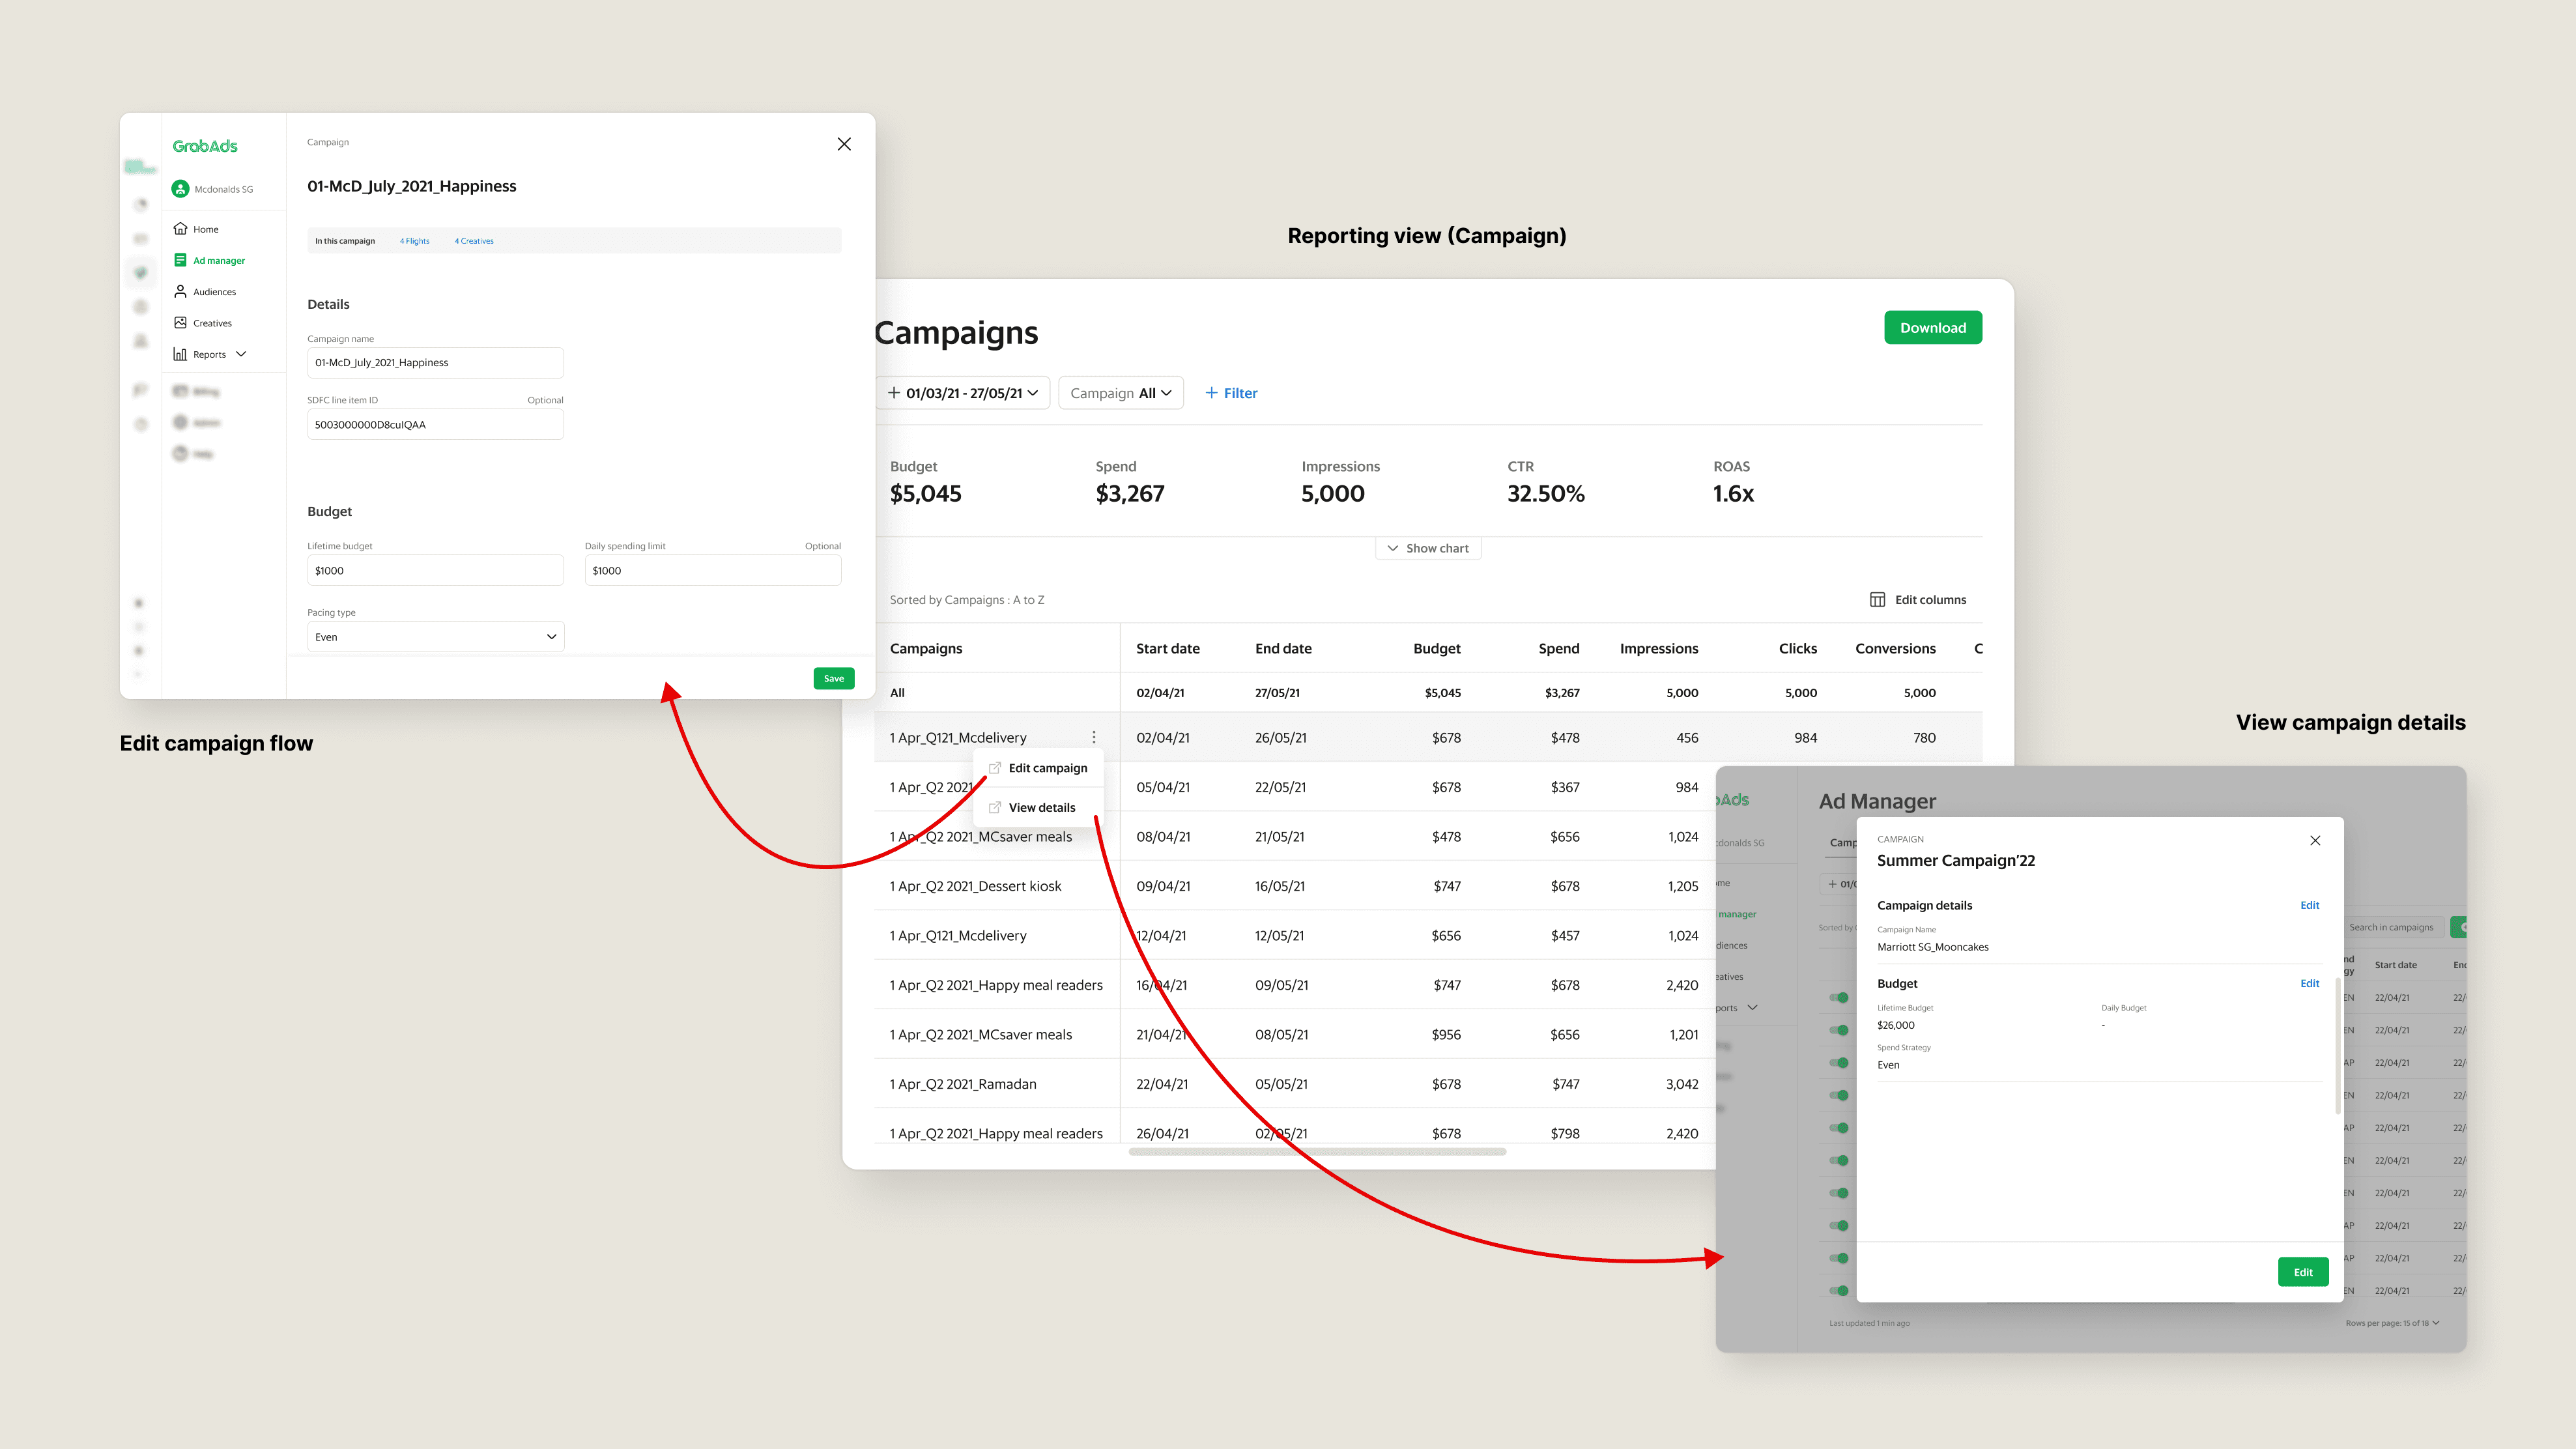Screen dimensions: 2576x1449
Task: Open the 01/03/21 - 27/05/21 date range dropdown
Action: 963,393
